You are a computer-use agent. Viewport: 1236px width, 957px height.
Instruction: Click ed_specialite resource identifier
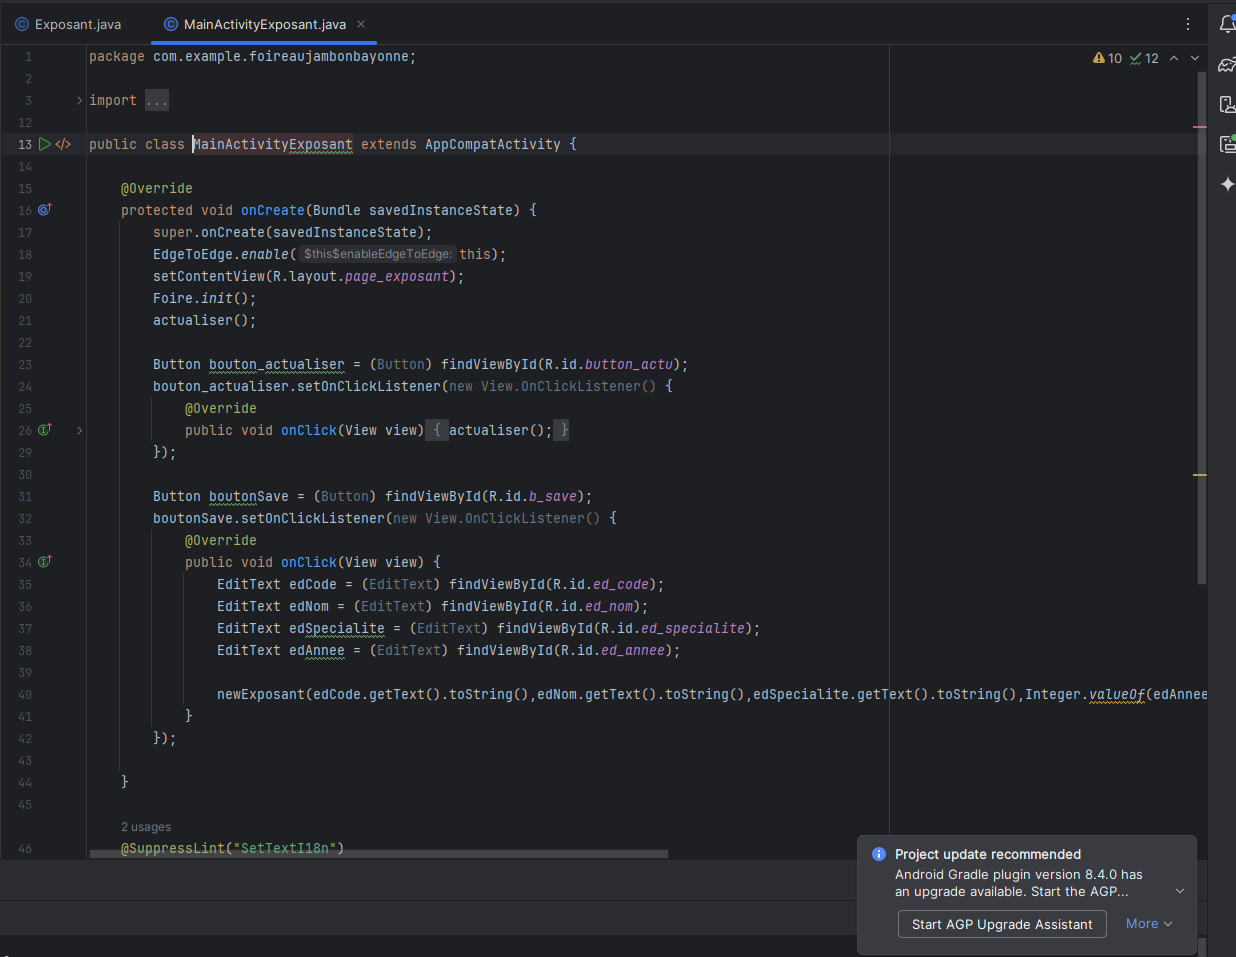point(693,628)
